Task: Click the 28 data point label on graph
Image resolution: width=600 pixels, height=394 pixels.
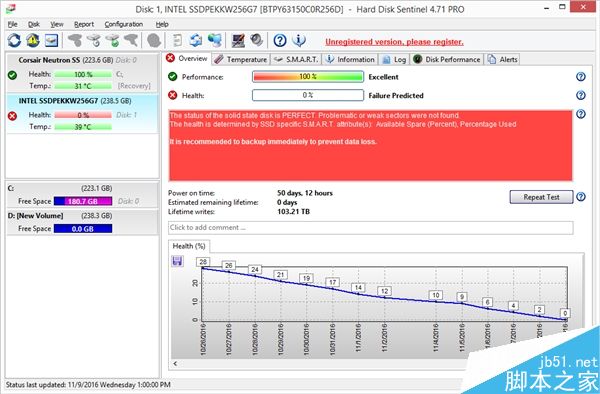Action: click(x=203, y=262)
